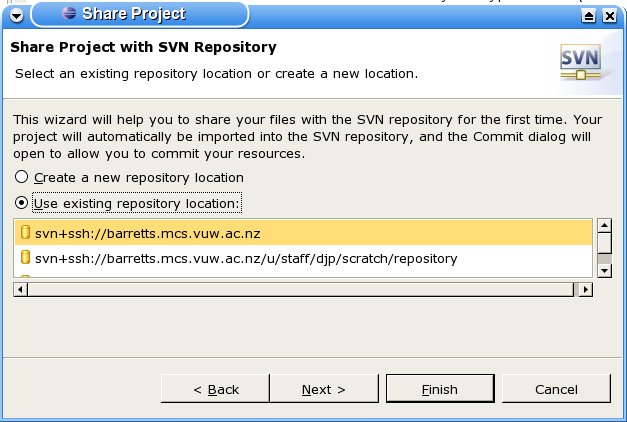Click the vertical scrollbar thumb of the list

[x=604, y=243]
